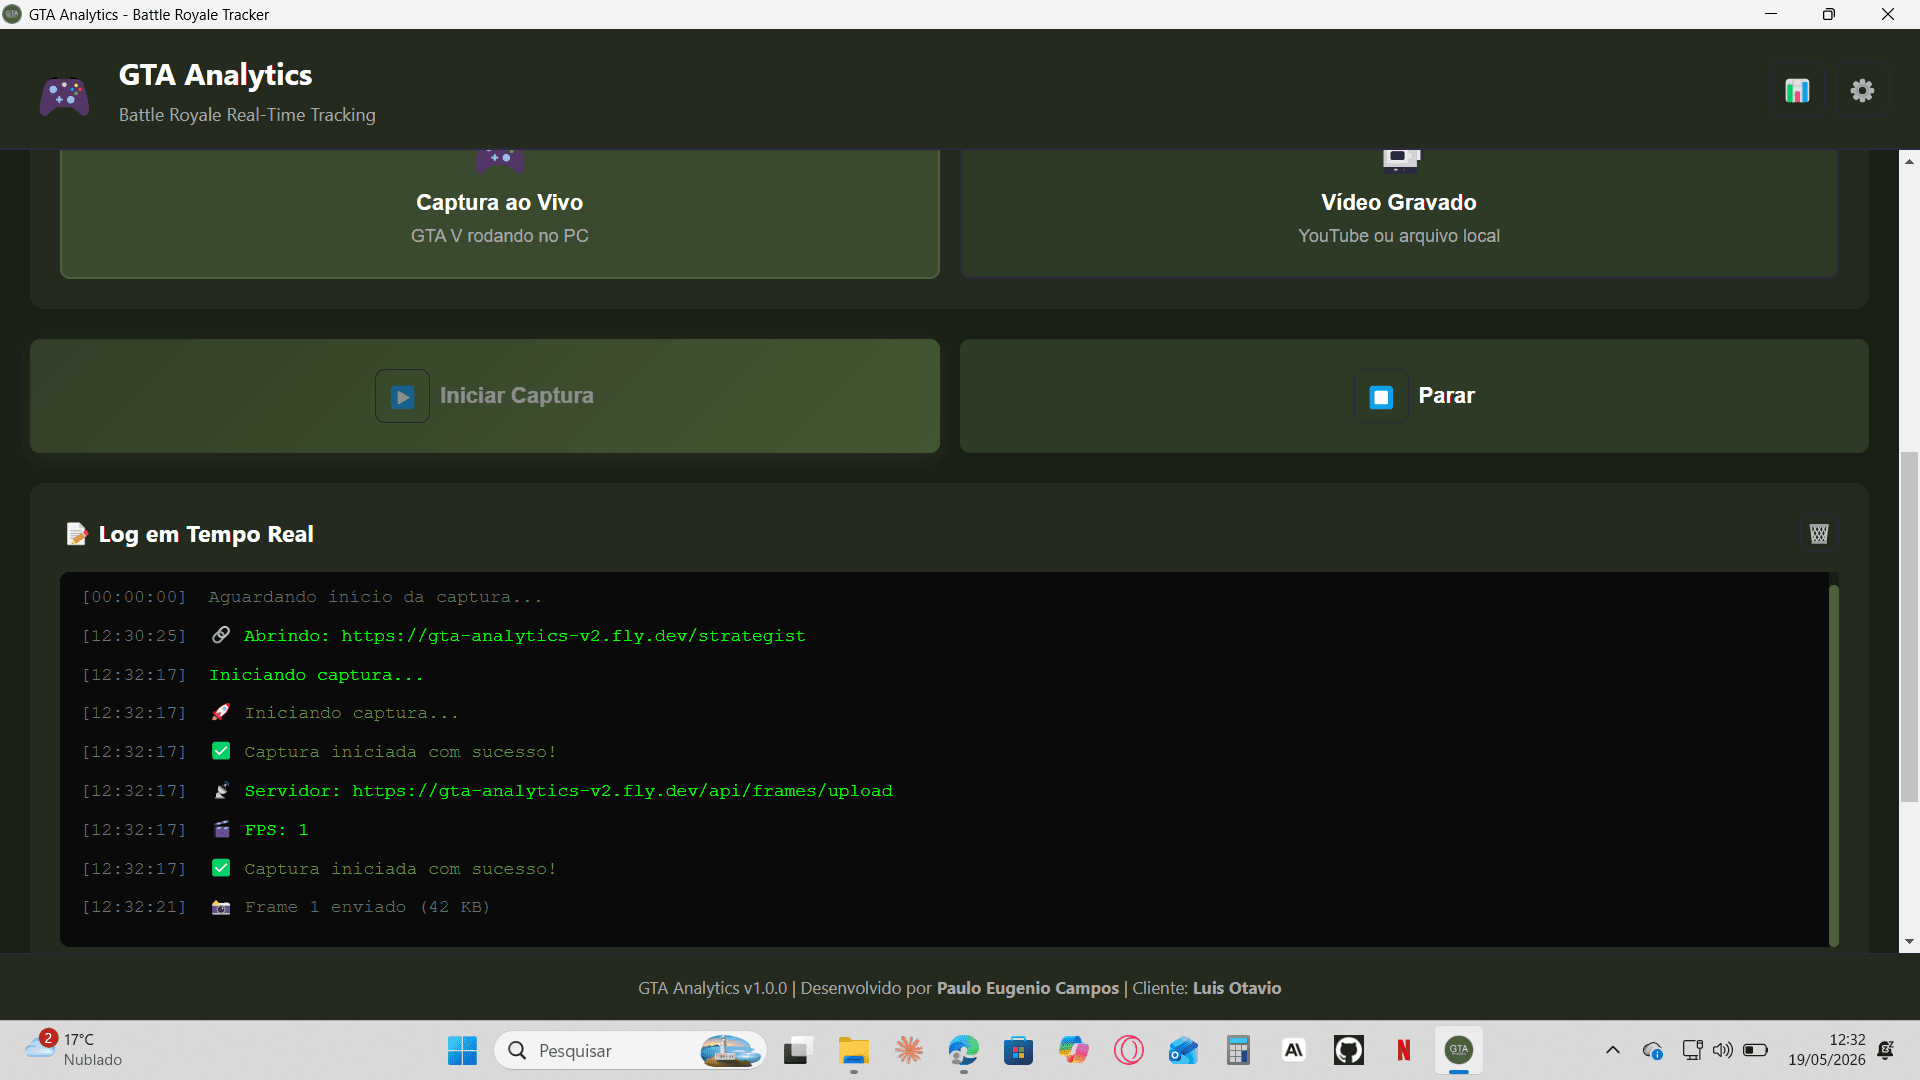Stop capture with the Parar button
Viewport: 1920px width, 1080px height.
(x=1414, y=396)
